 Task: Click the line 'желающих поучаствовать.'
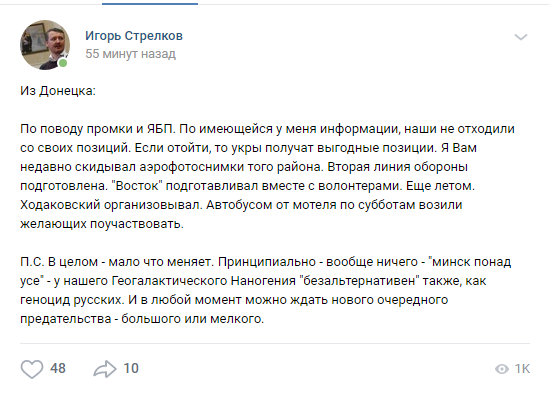(102, 224)
